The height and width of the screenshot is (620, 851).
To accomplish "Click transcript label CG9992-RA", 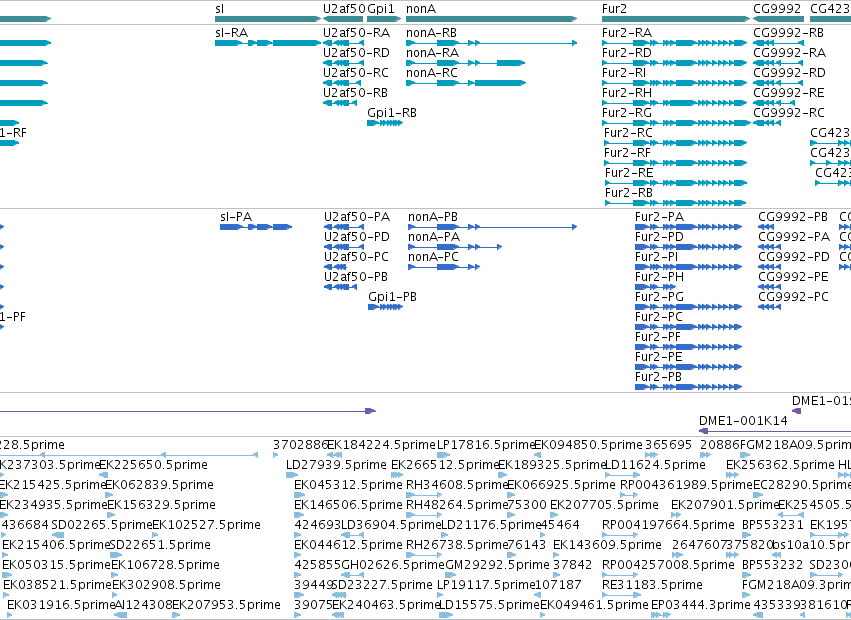I will [790, 53].
